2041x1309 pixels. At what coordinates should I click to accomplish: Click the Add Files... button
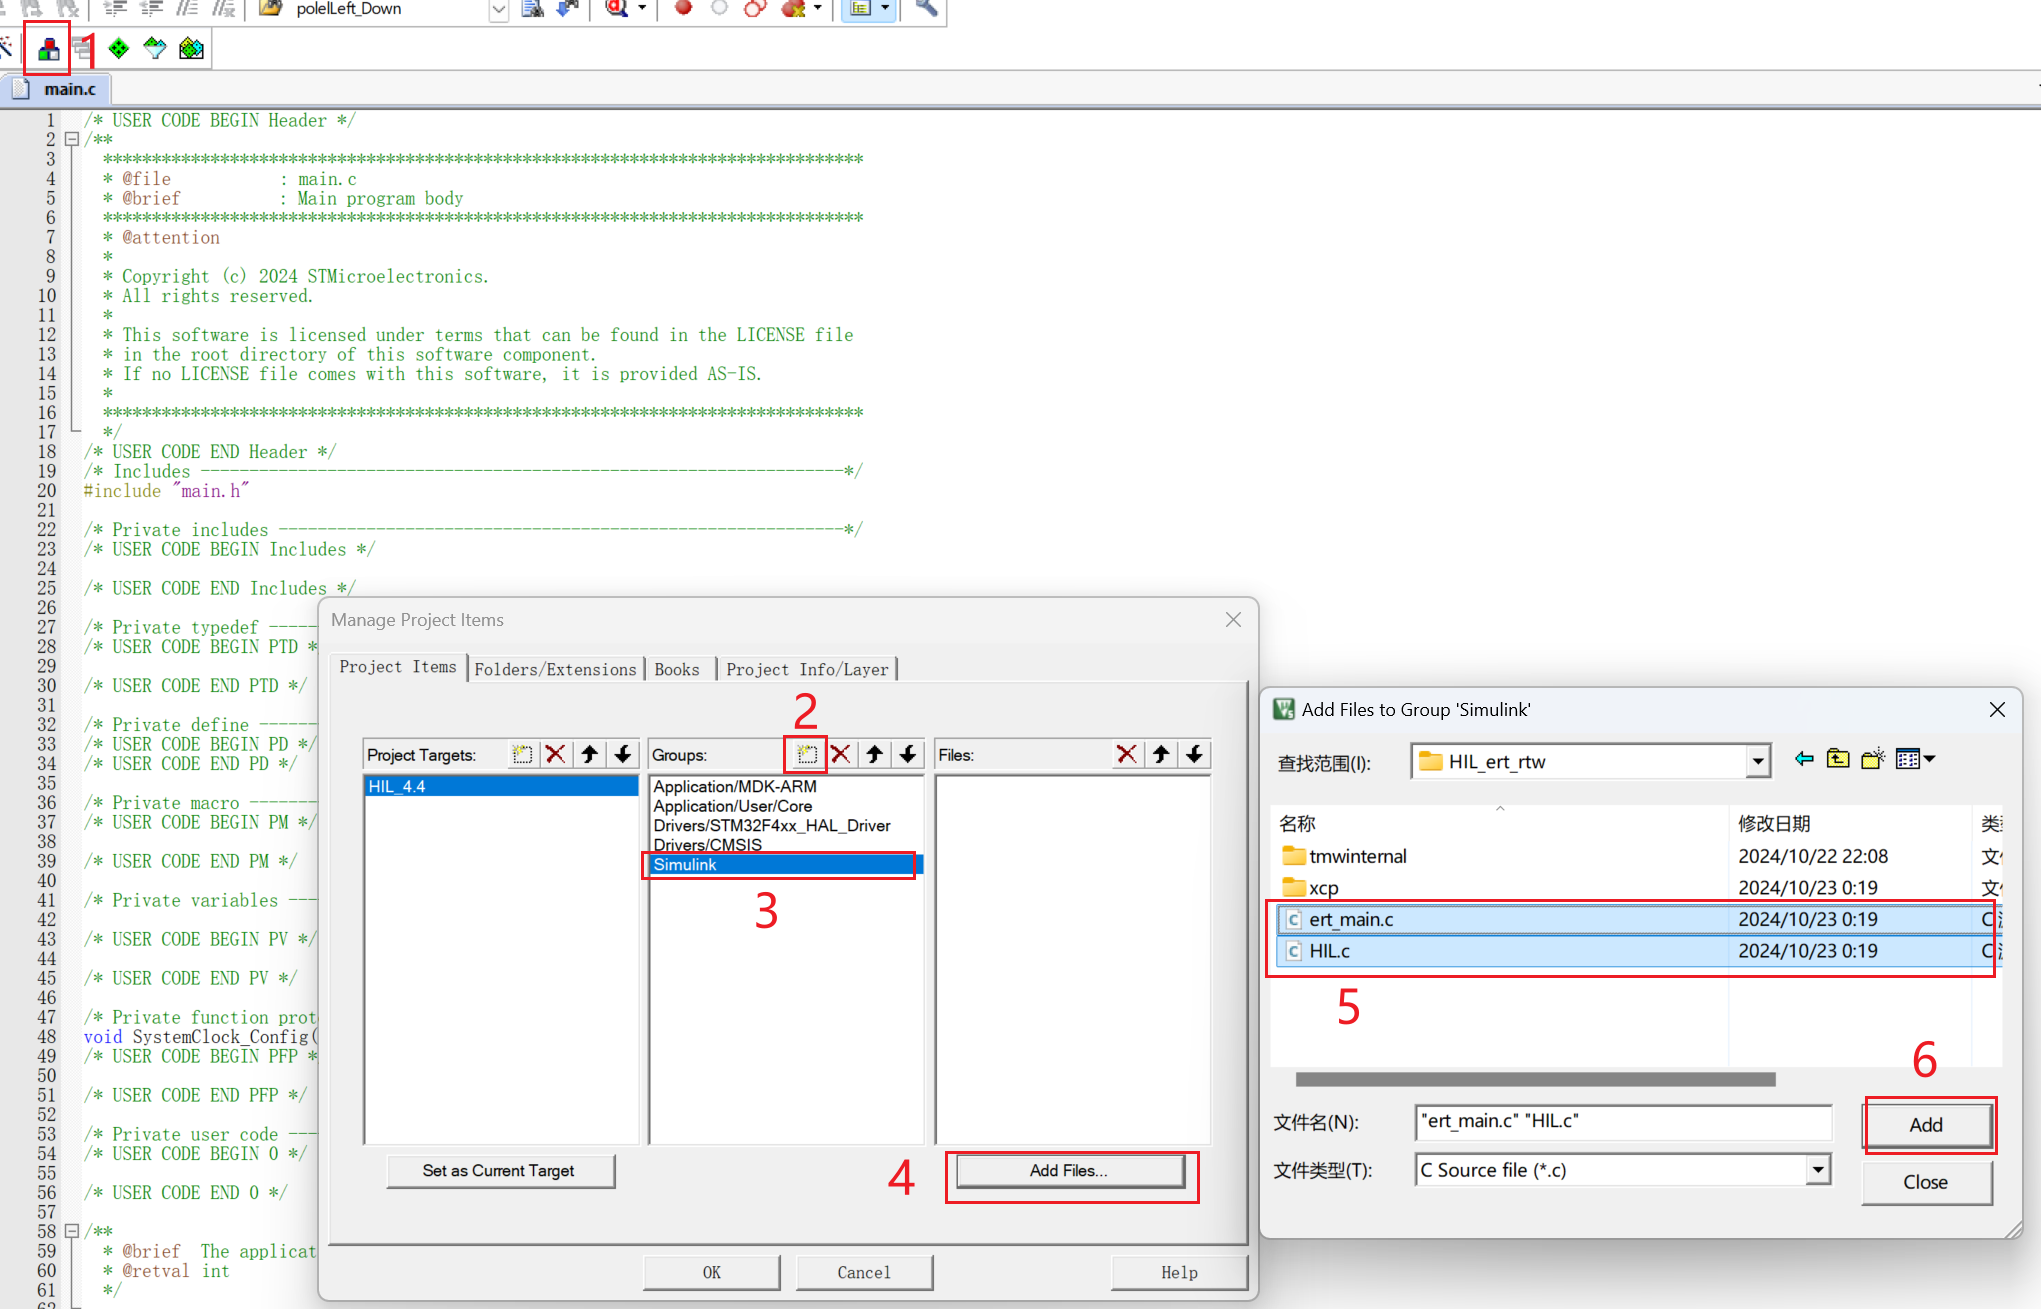[x=1069, y=1170]
